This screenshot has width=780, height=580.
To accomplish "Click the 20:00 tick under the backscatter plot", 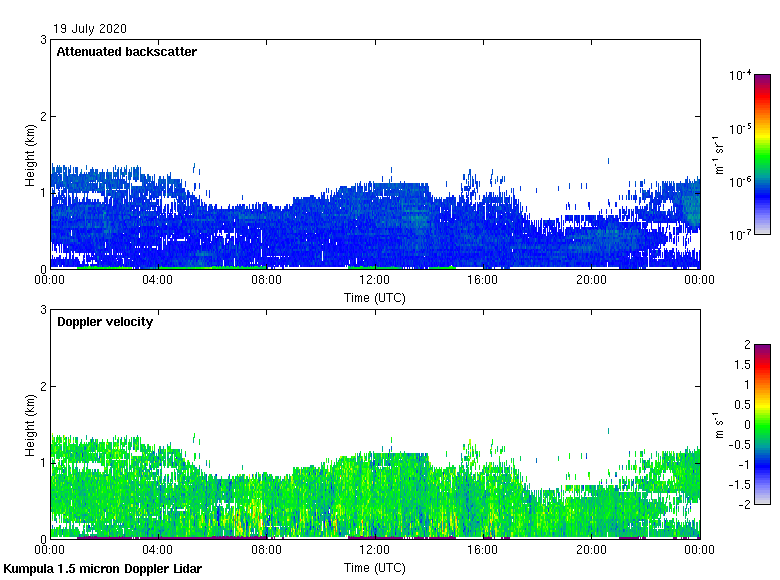I will pos(591,280).
